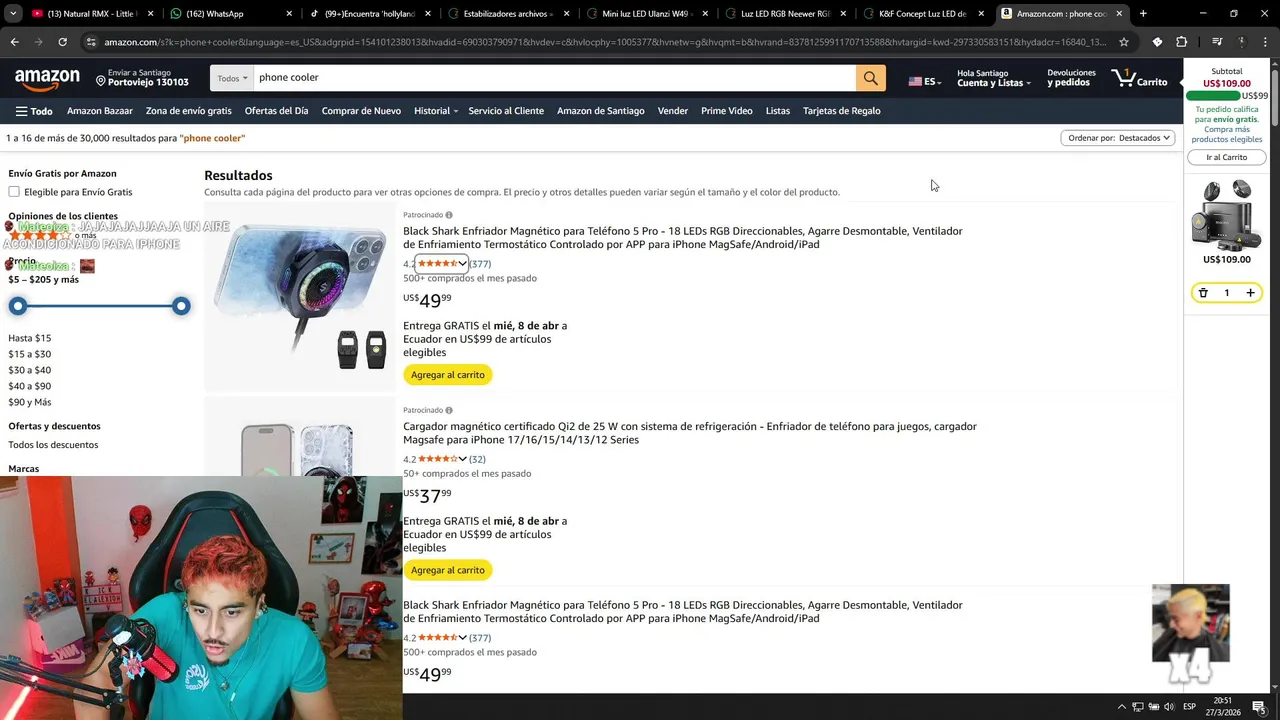Click the Amazon logo
This screenshot has height=720, width=1280.
pyautogui.click(x=47, y=79)
